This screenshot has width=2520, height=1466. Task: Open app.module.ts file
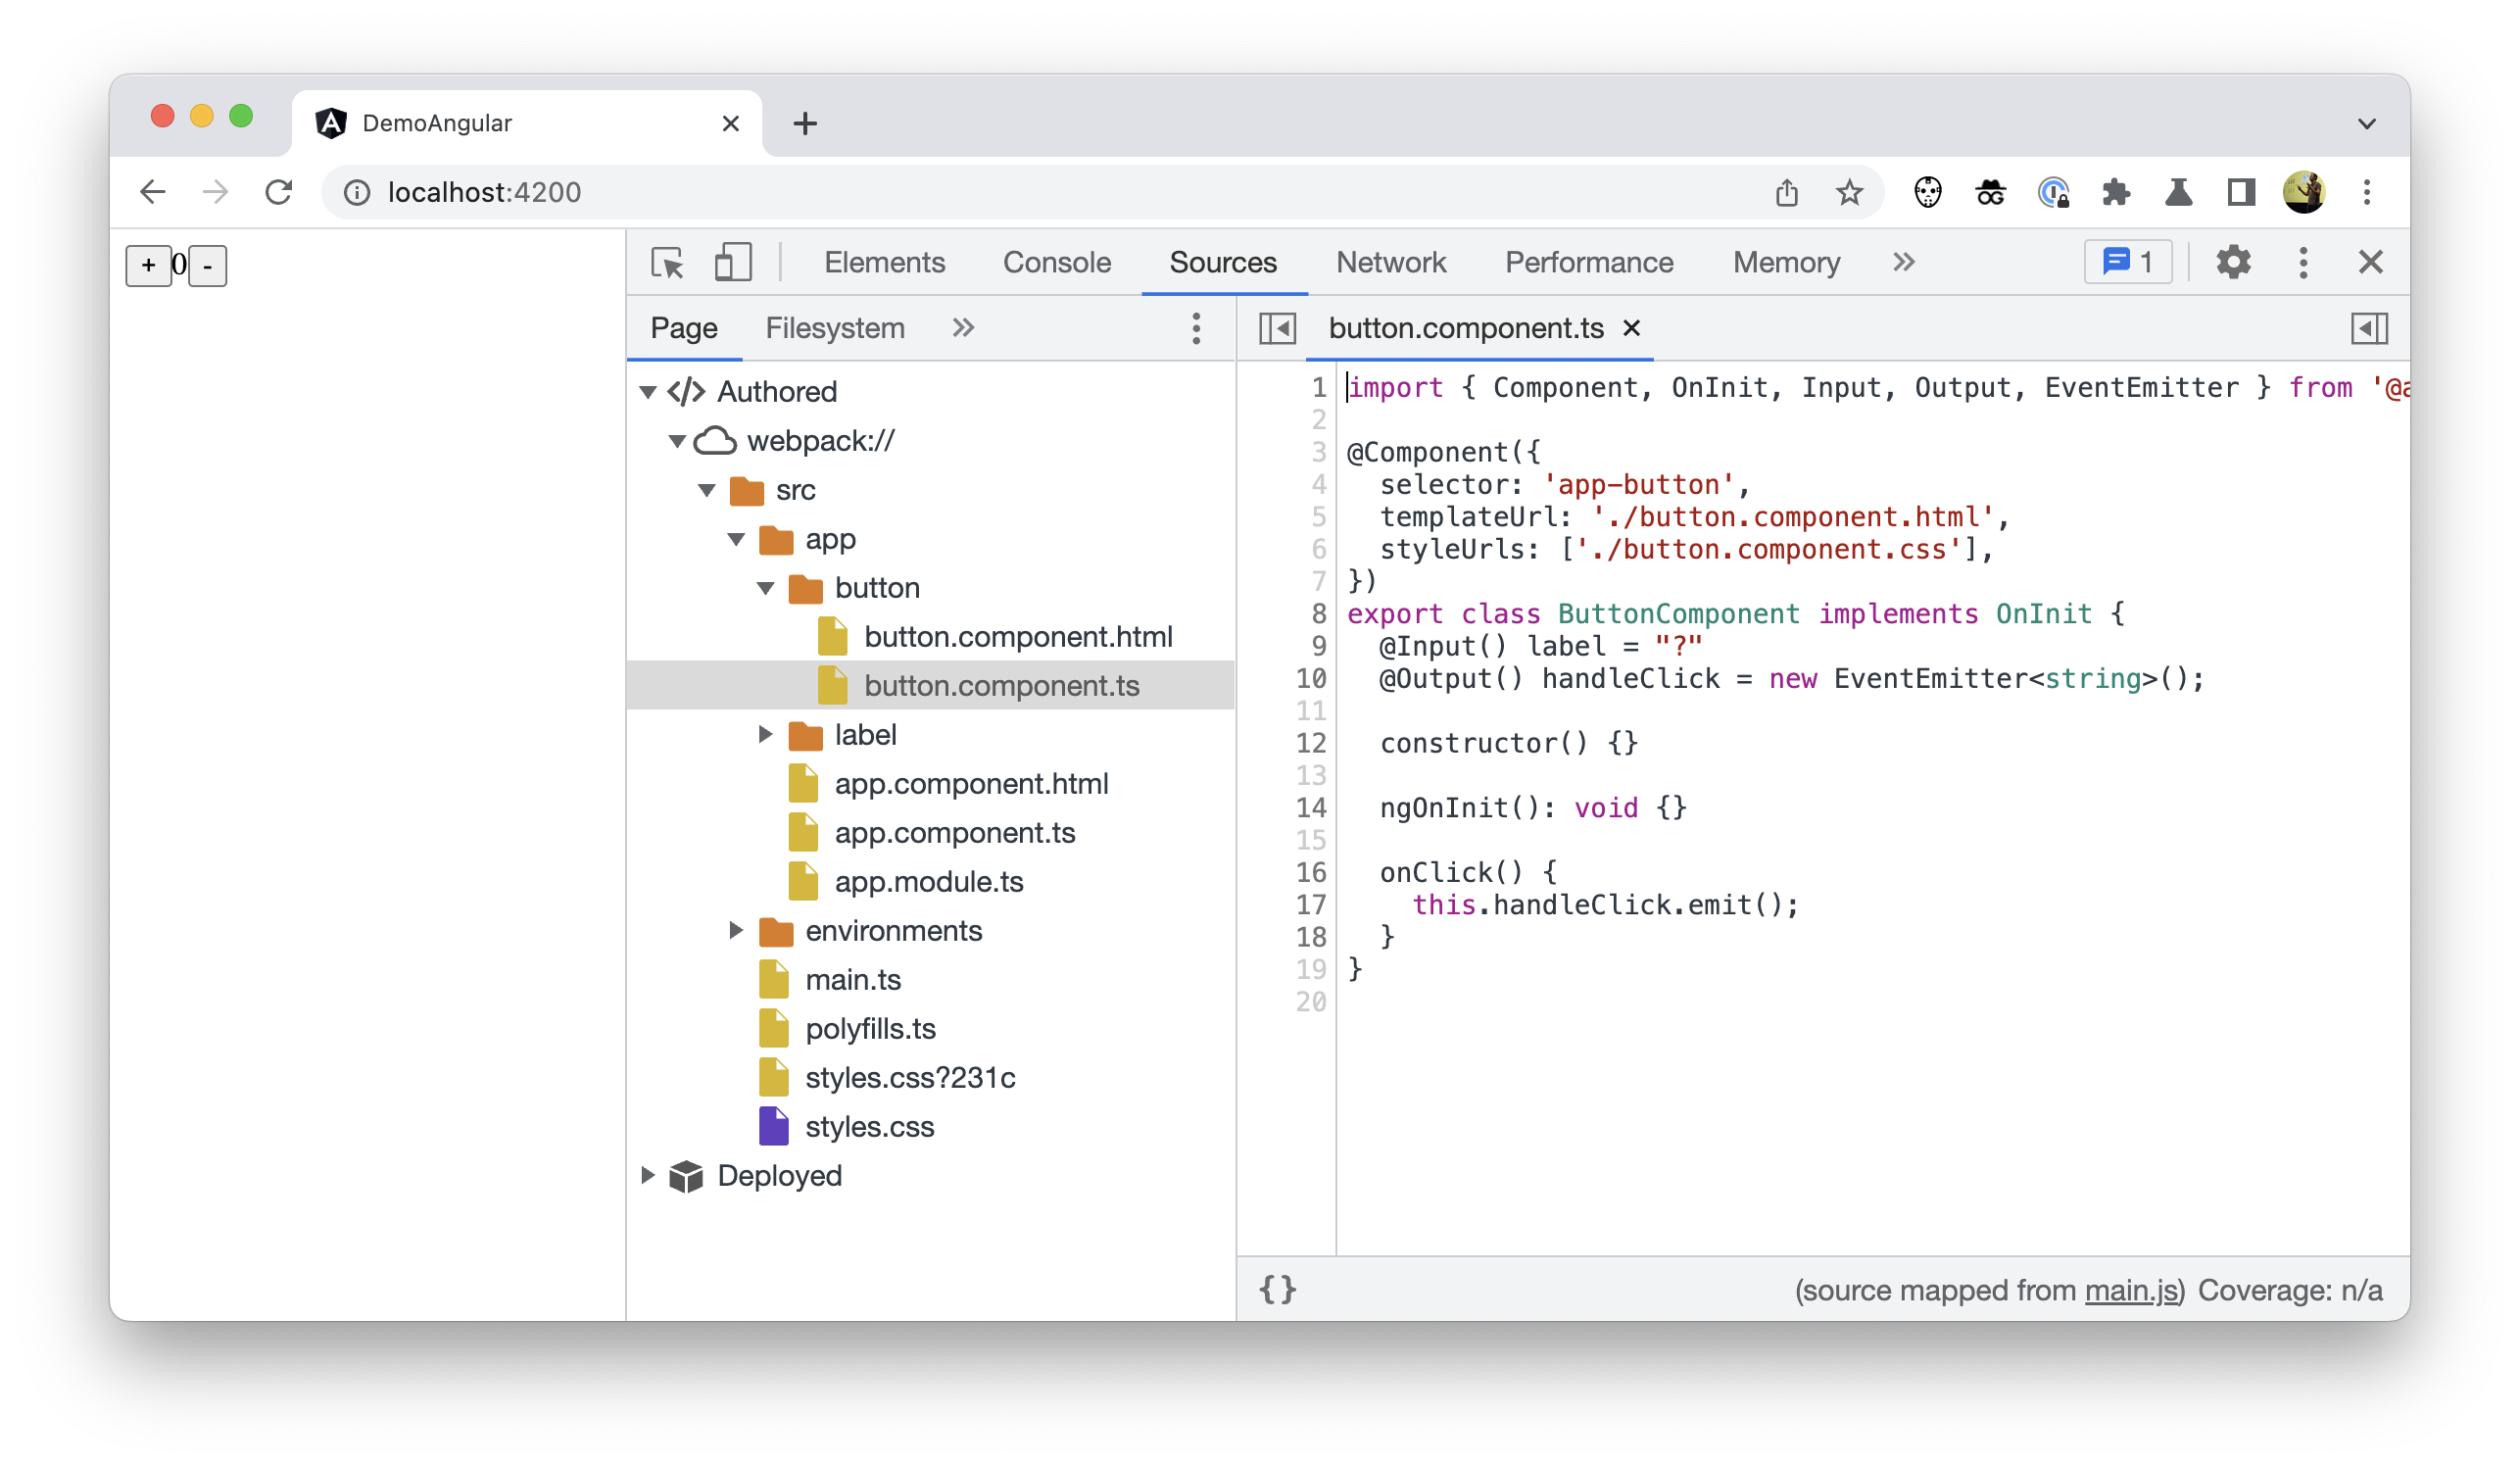[930, 881]
